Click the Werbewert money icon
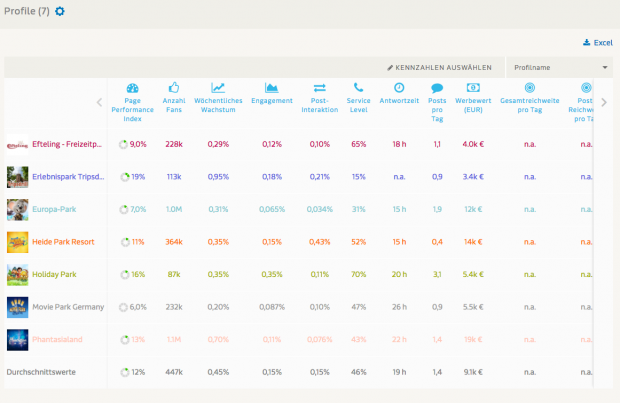This screenshot has width=620, height=403. [476, 88]
